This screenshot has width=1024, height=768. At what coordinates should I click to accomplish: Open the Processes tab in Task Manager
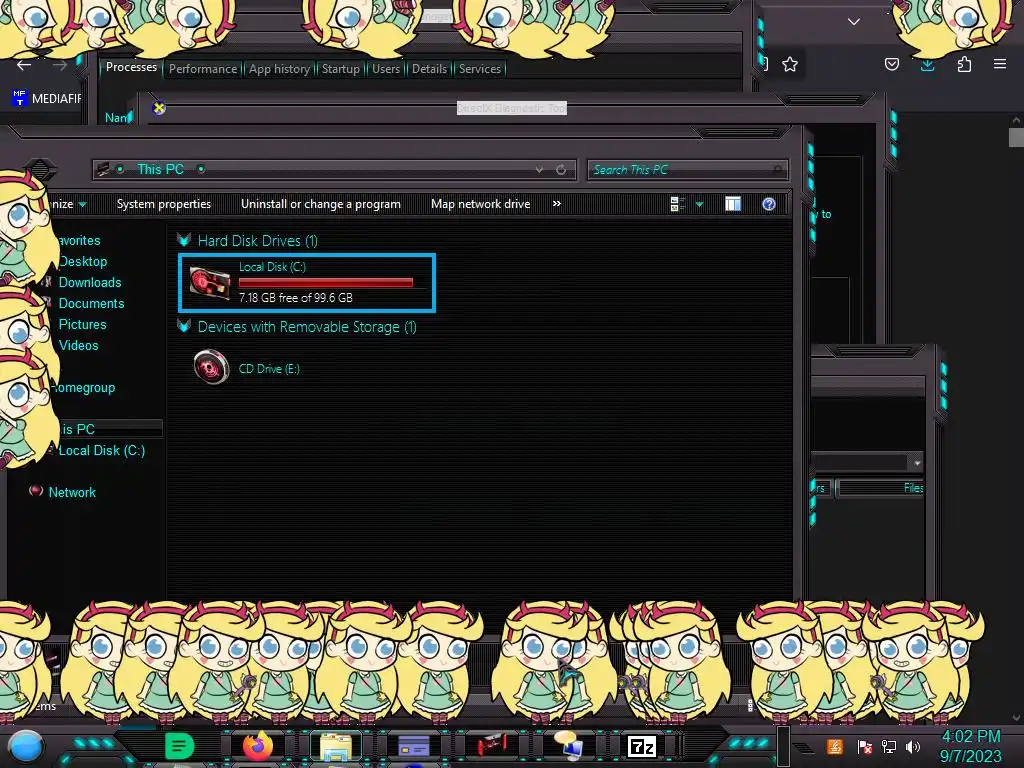[131, 67]
